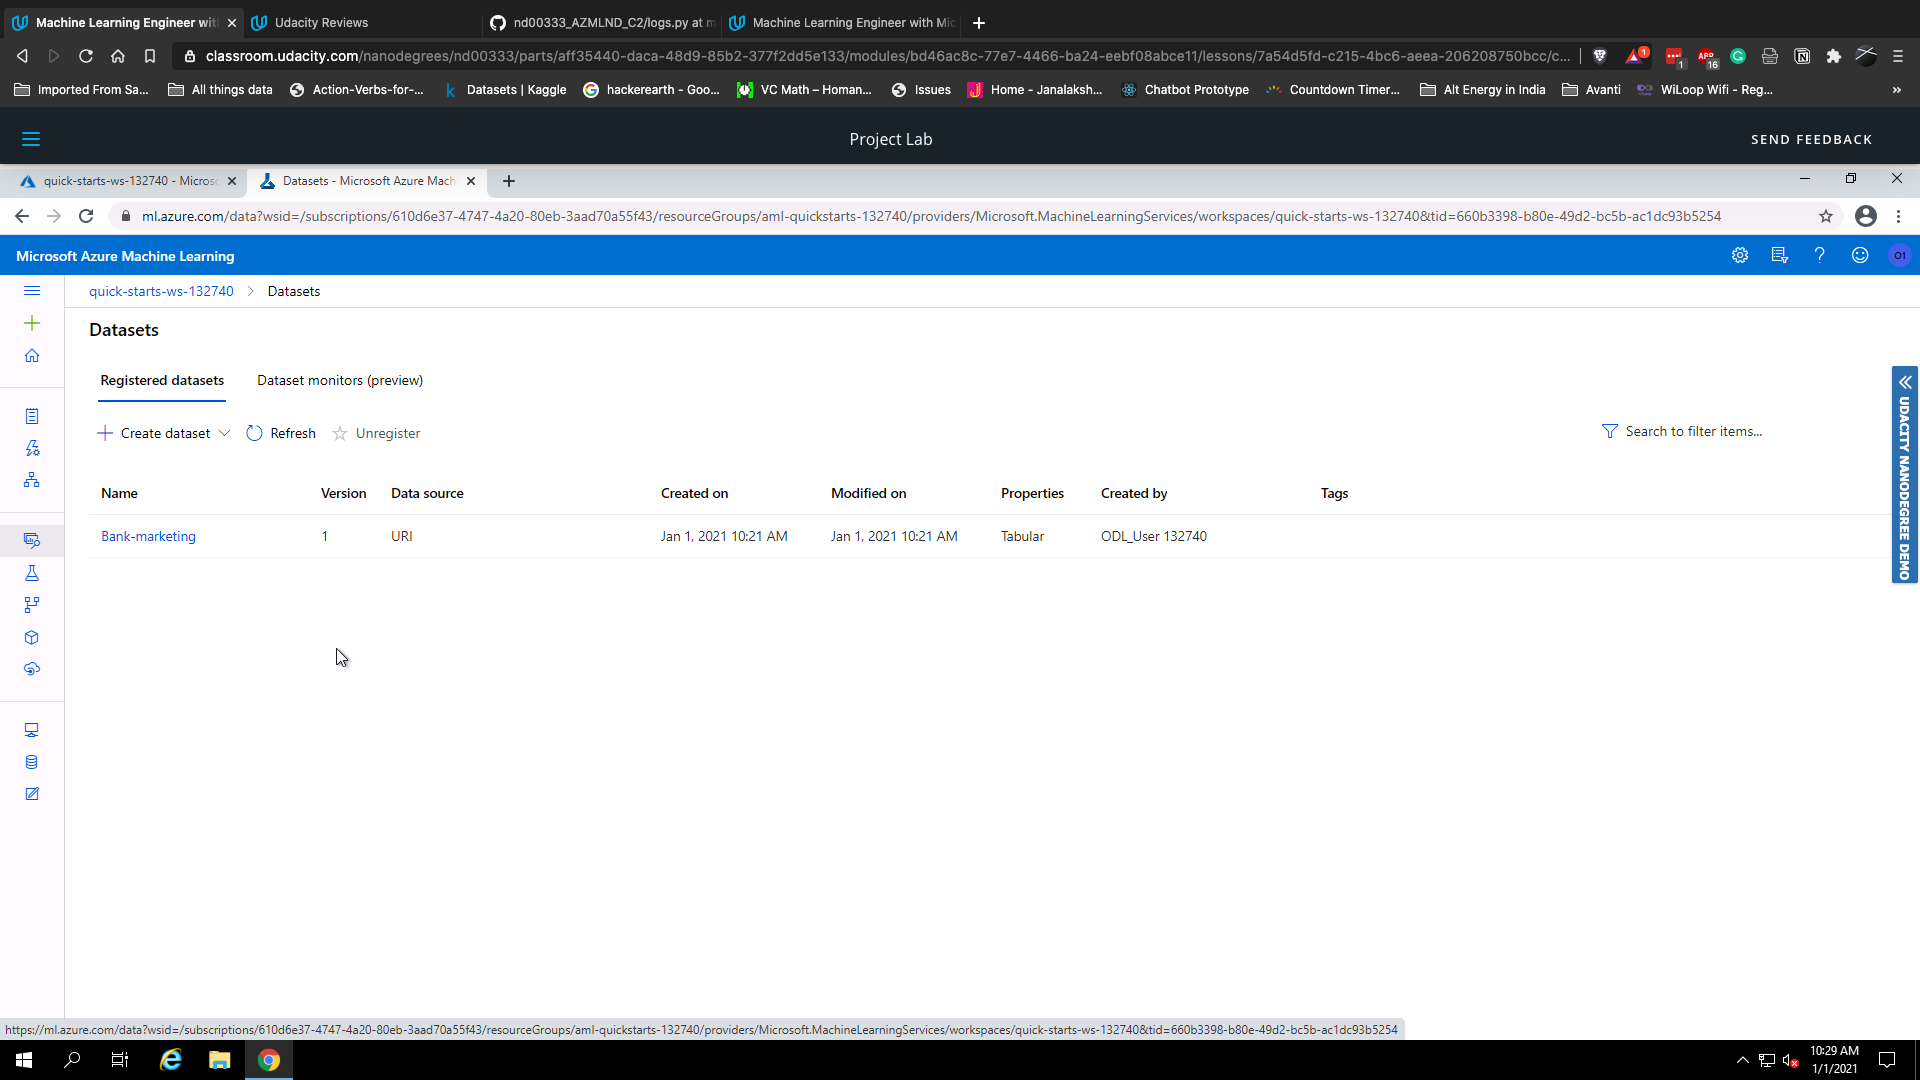Switch to Dataset monitors (preview) tab

tap(340, 380)
